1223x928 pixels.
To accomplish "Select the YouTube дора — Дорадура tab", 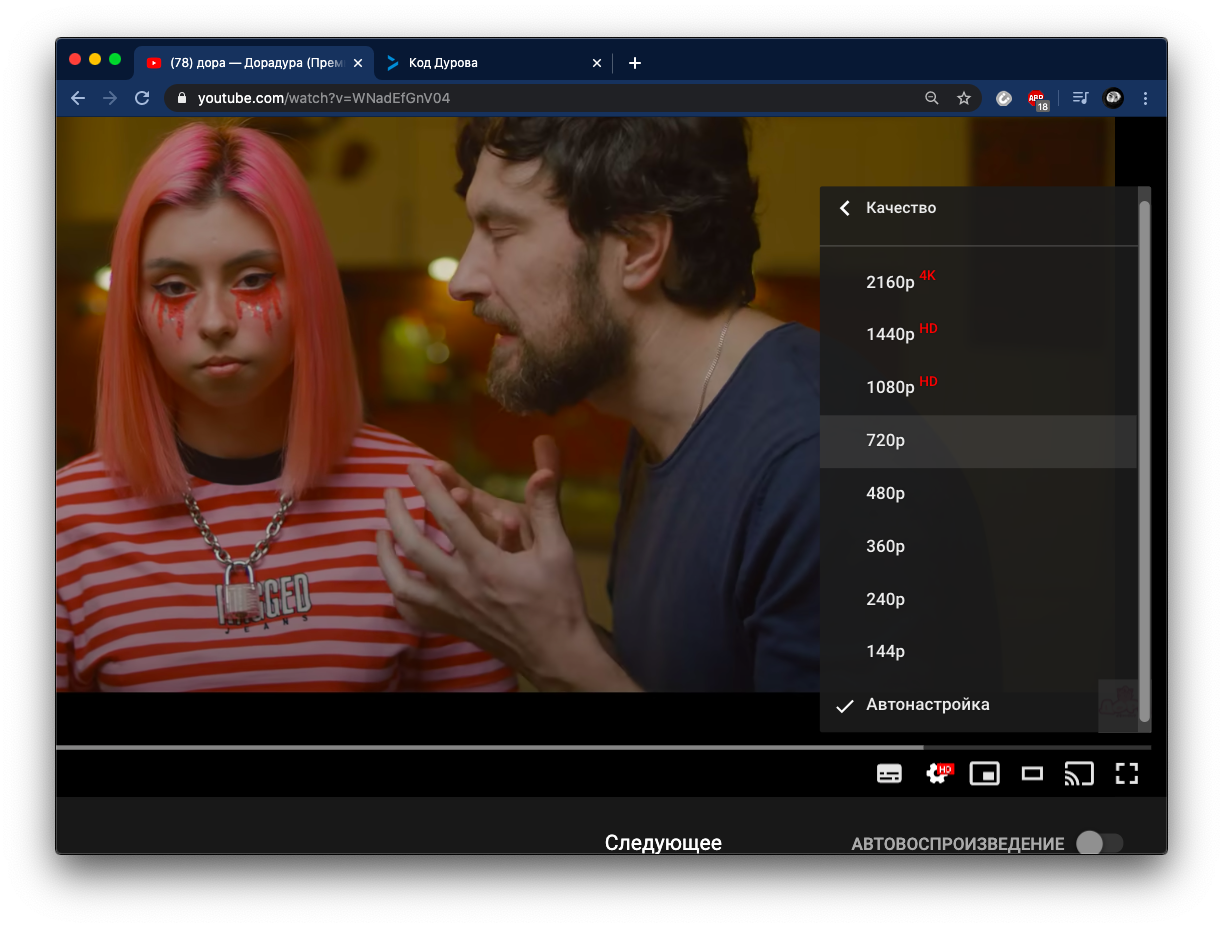I will click(x=254, y=63).
